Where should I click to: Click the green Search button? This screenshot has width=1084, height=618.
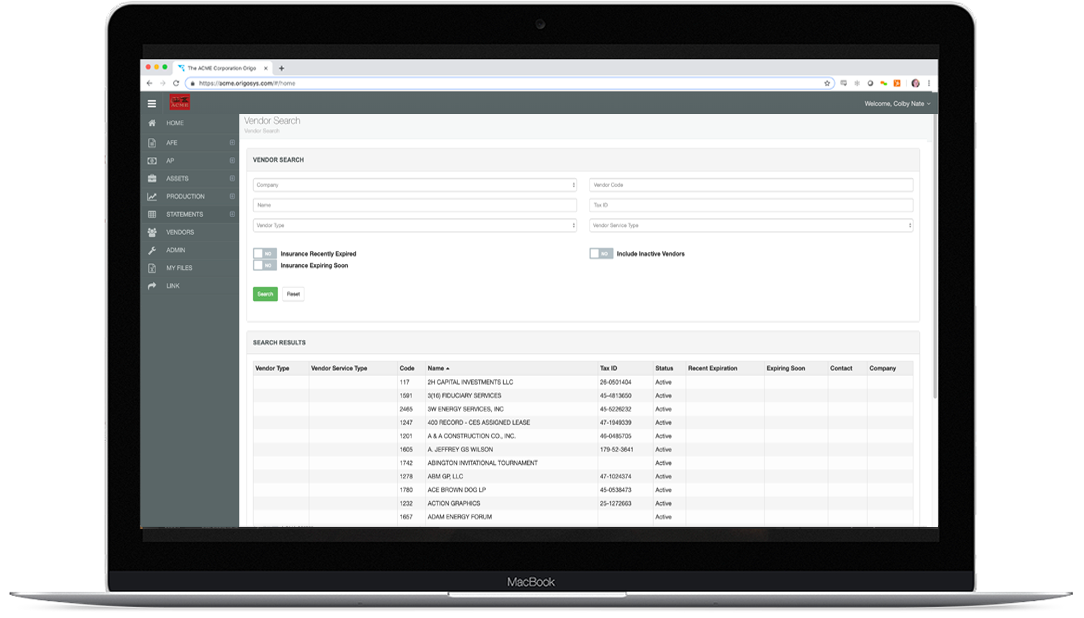tap(265, 294)
